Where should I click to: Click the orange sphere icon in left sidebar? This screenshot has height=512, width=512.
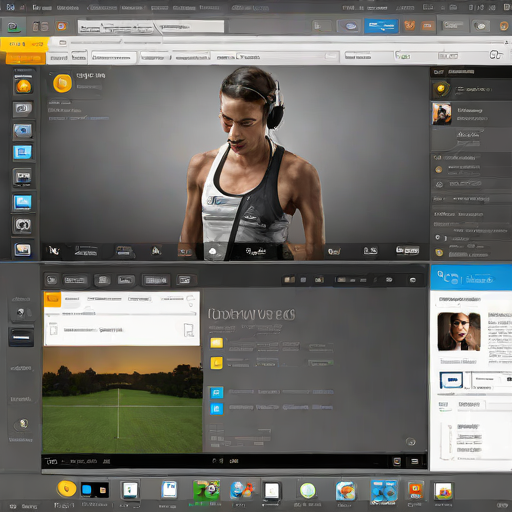point(23,86)
